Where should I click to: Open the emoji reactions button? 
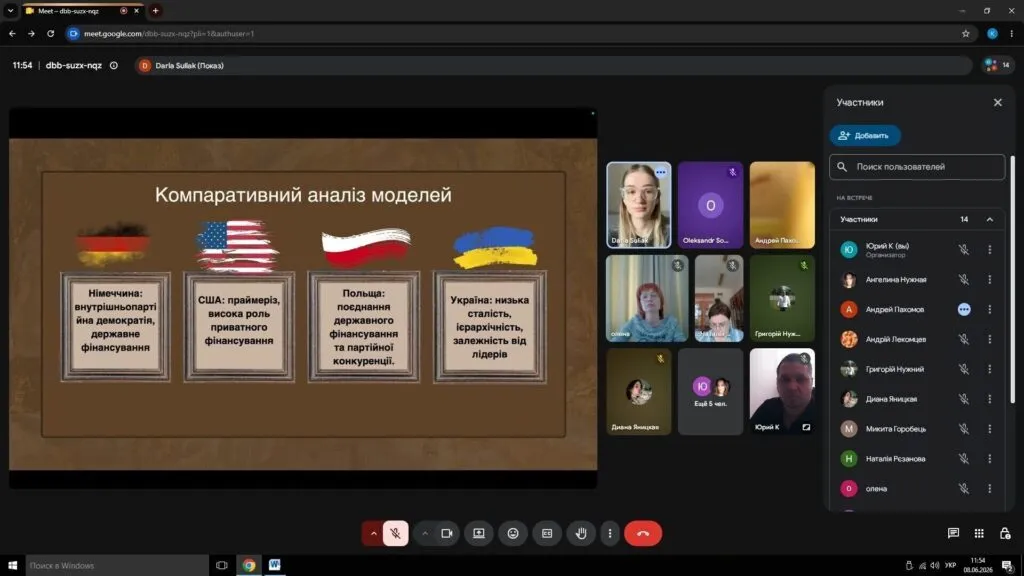point(513,534)
